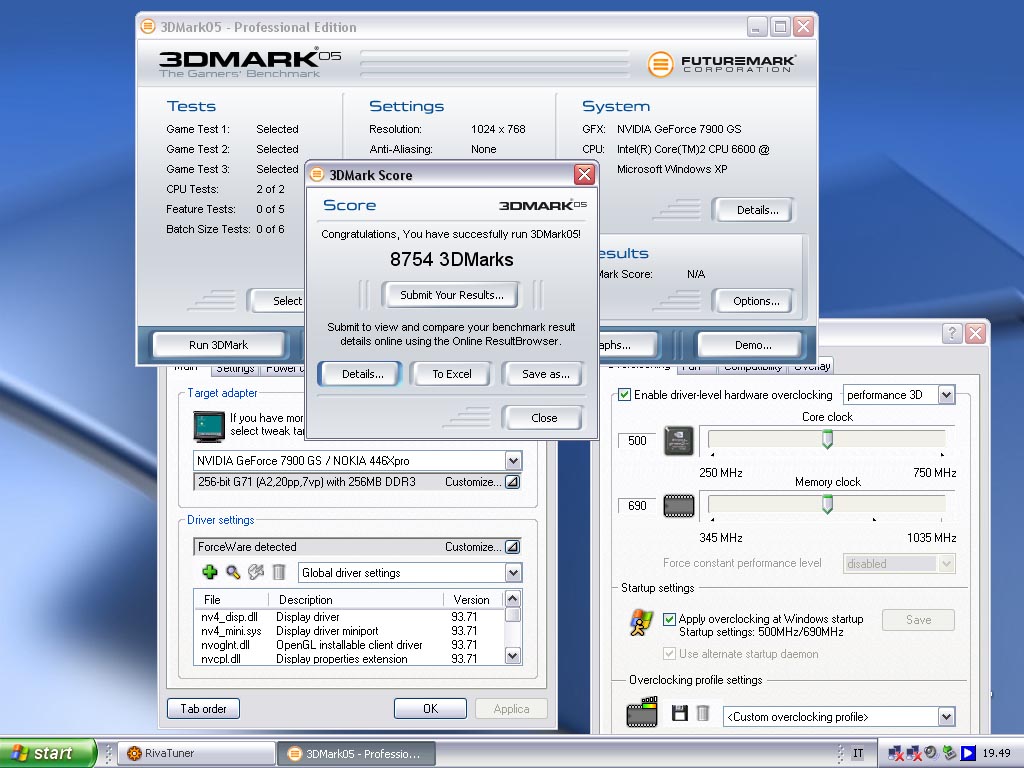The width and height of the screenshot is (1024, 768).
Task: Click the Run 3DMark button
Action: pyautogui.click(x=218, y=345)
